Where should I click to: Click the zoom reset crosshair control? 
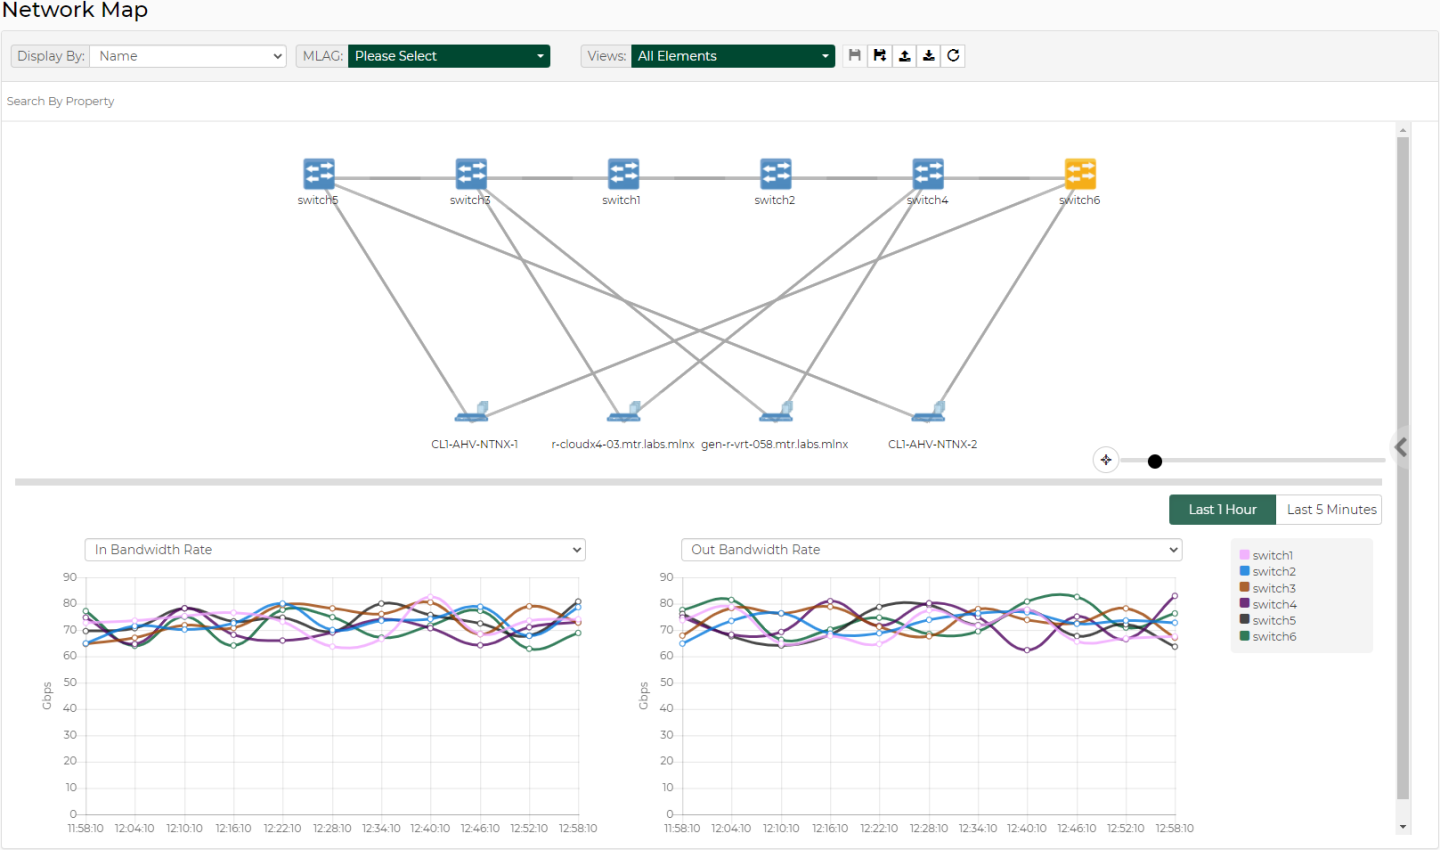[1106, 460]
